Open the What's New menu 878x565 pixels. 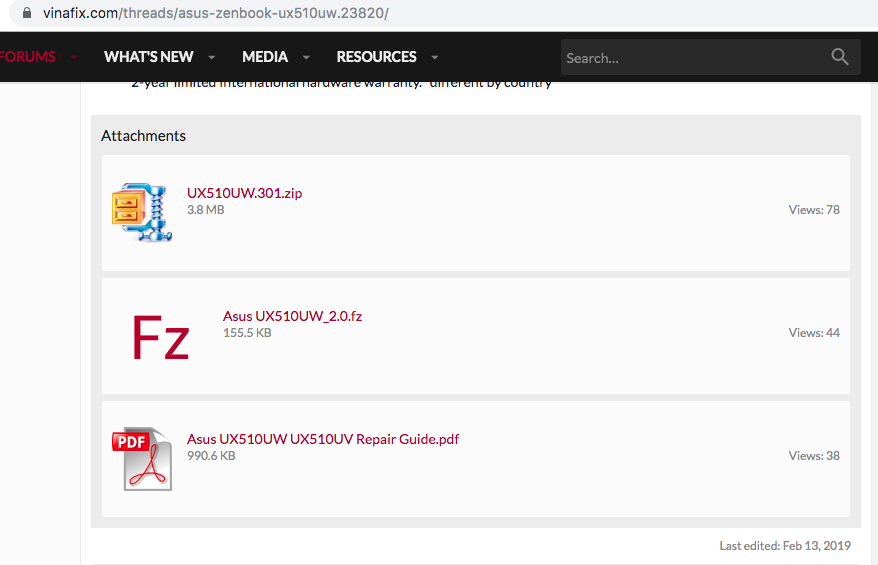[x=148, y=57]
